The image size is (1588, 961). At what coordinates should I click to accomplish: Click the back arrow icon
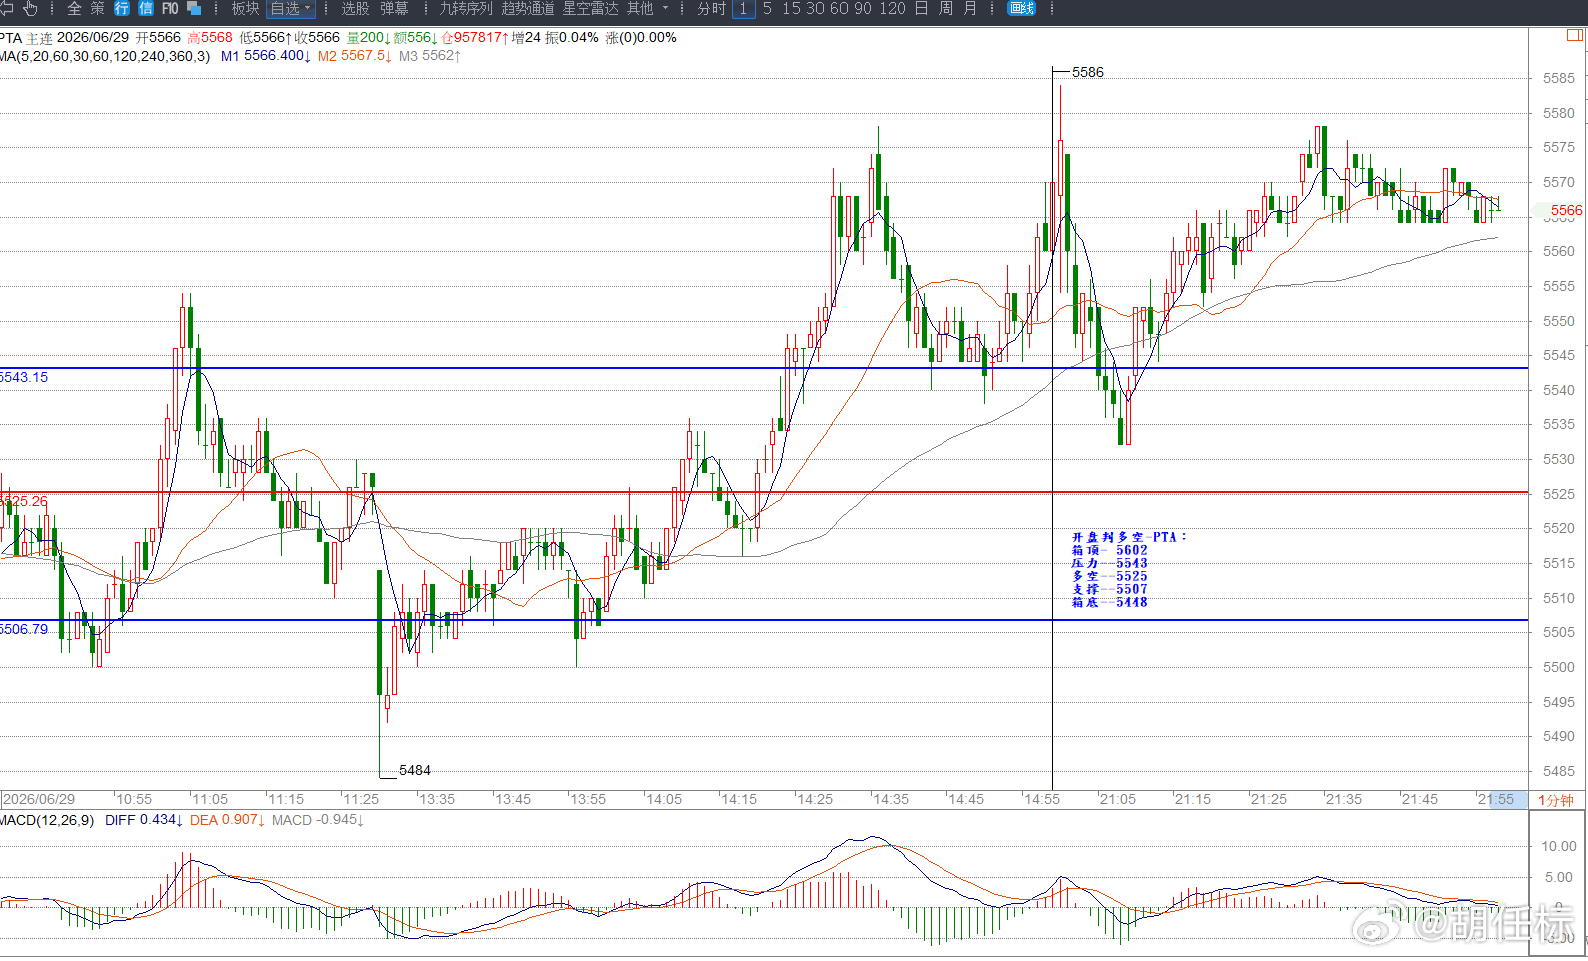click(6, 9)
